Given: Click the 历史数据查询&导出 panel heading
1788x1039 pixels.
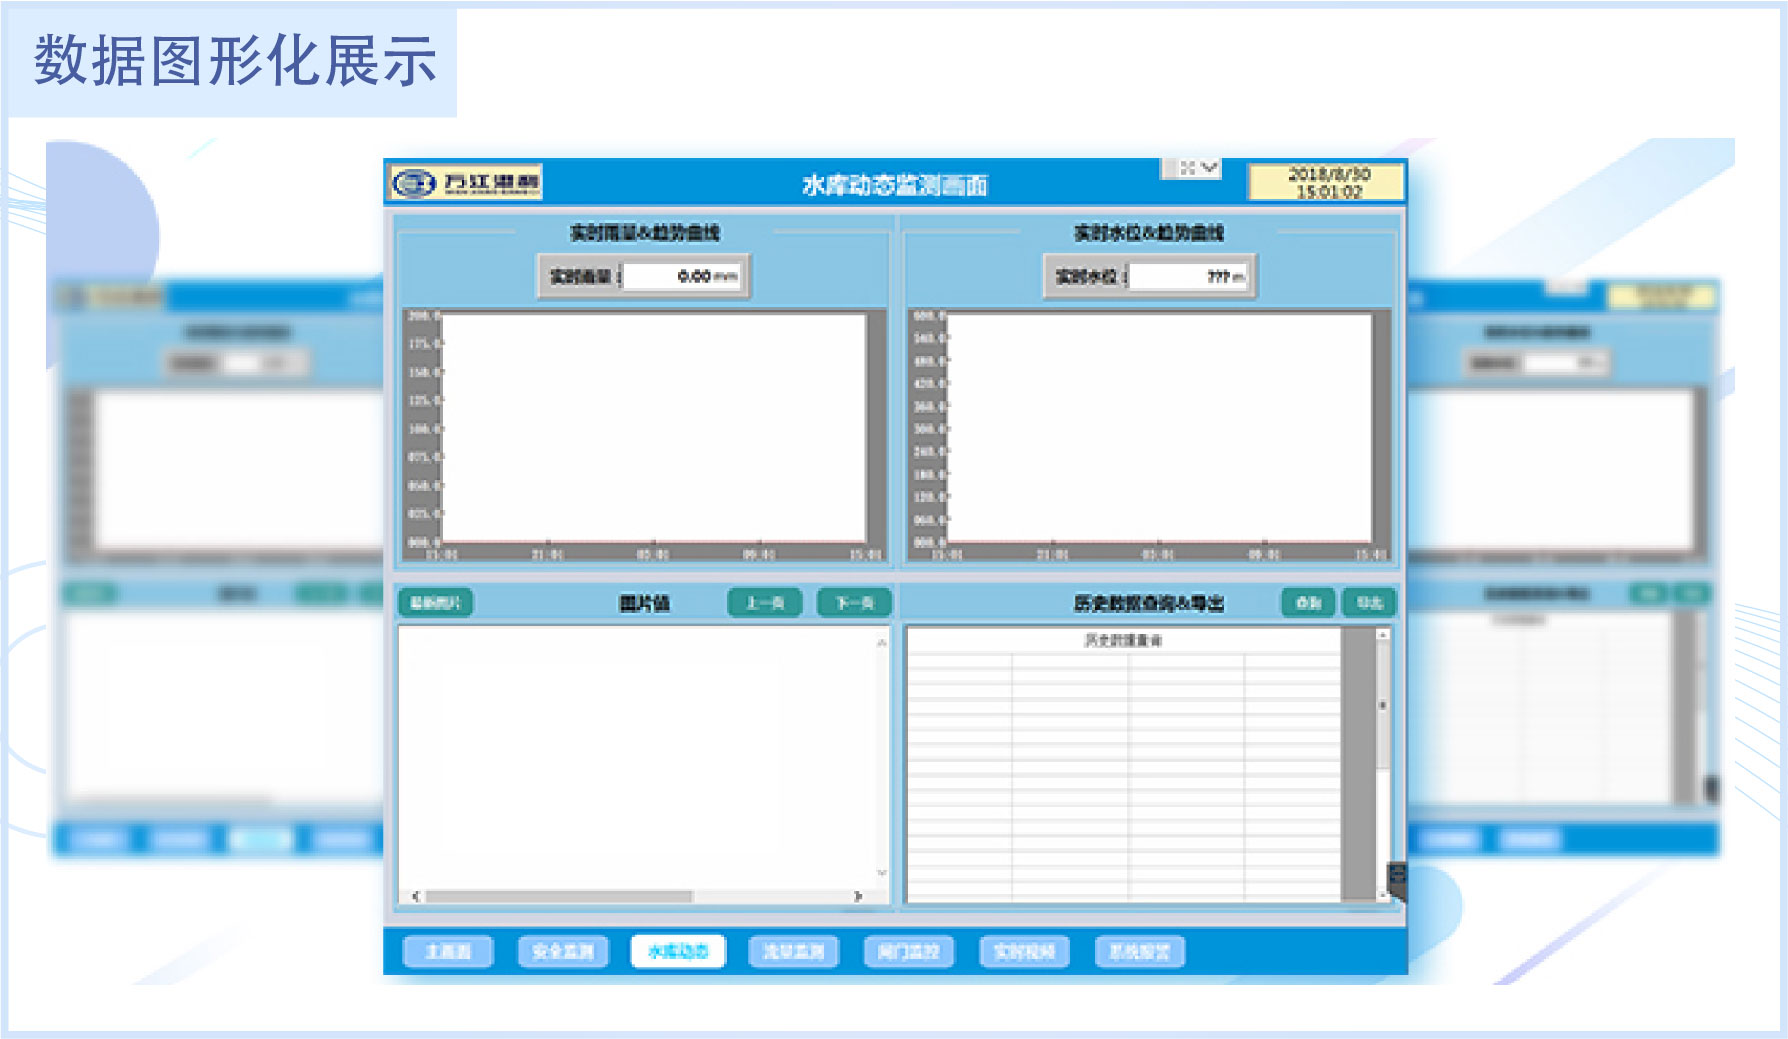Looking at the screenshot, I should click(1149, 603).
